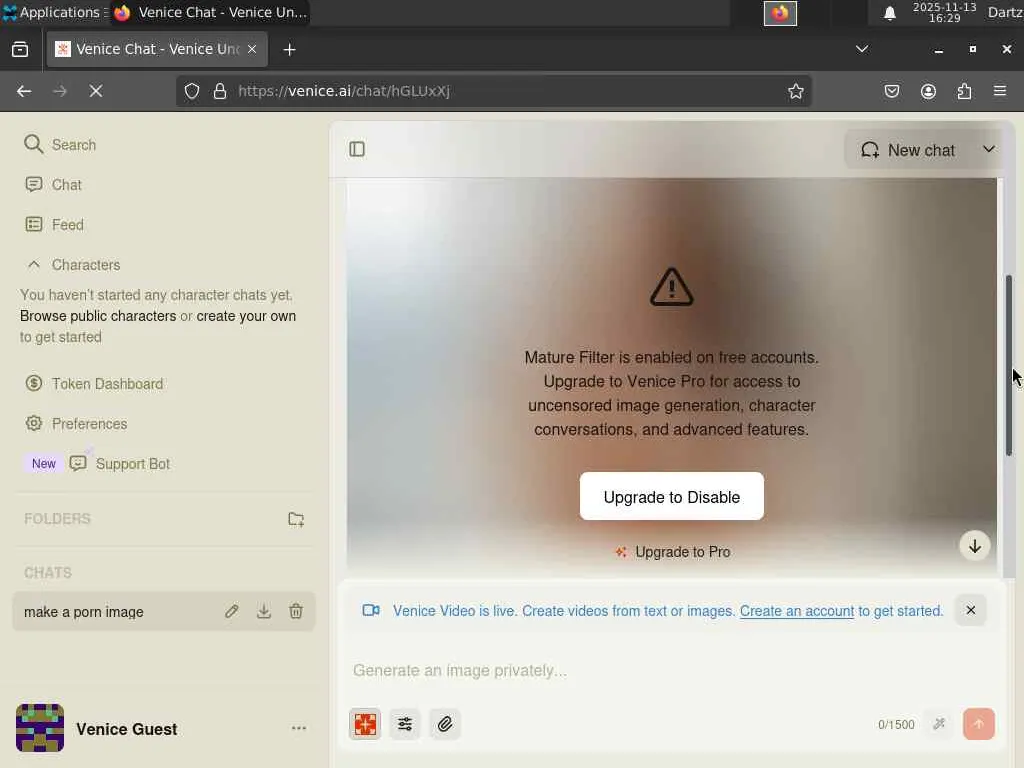The height and width of the screenshot is (768, 1024).
Task: Click the warning triangle icon
Action: point(671,287)
